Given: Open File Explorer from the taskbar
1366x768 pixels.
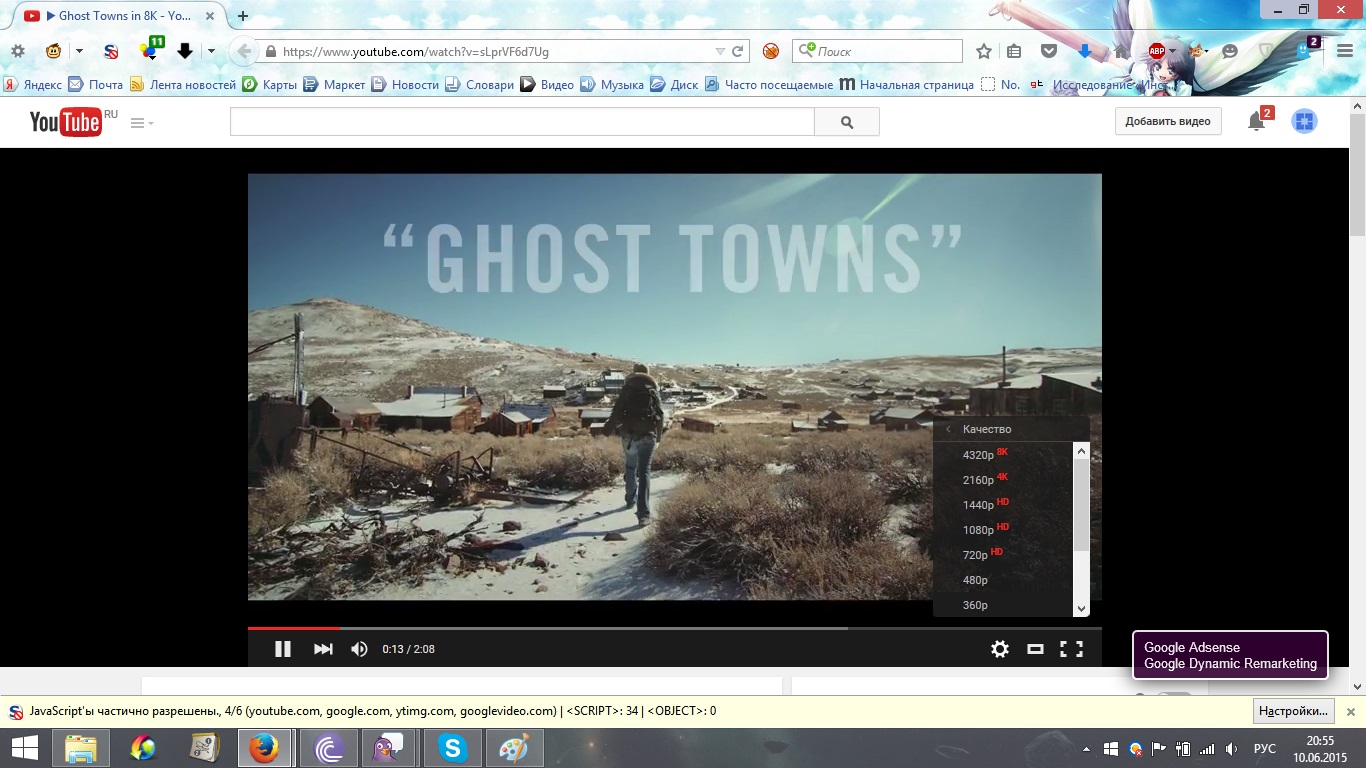Looking at the screenshot, I should (x=81, y=748).
